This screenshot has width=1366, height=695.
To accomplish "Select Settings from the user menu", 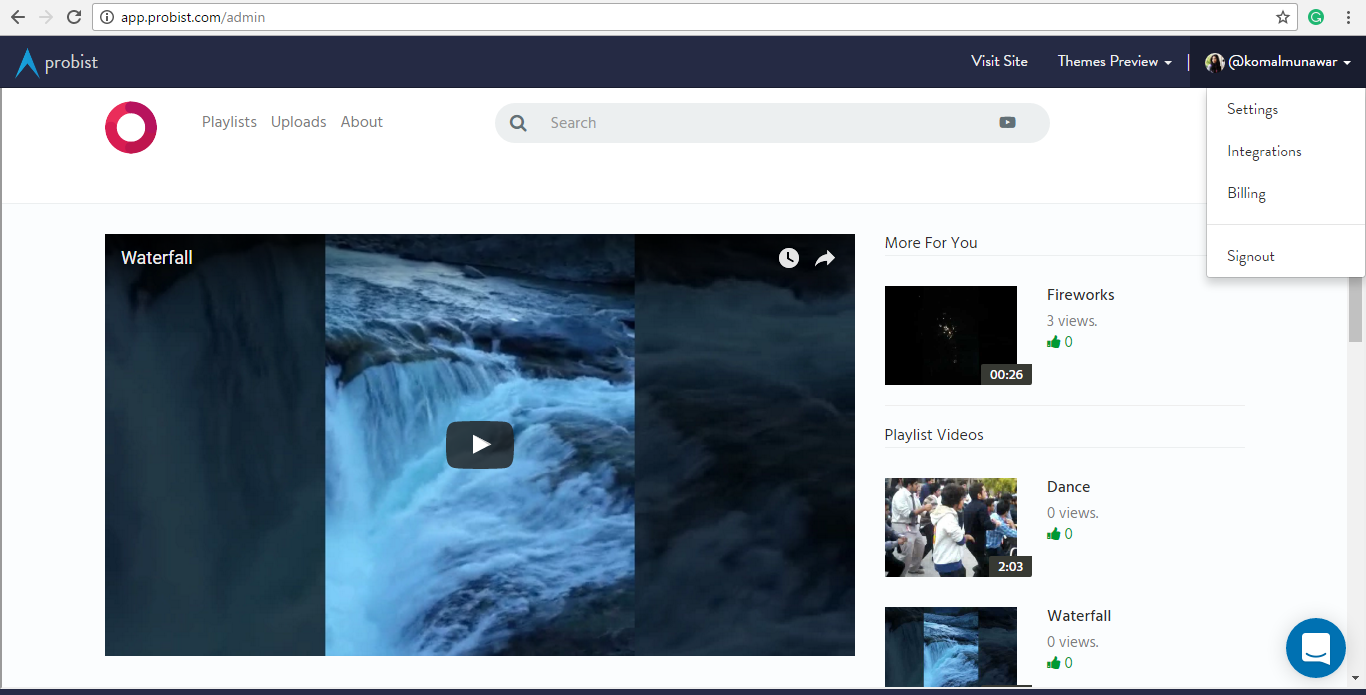I will tap(1252, 109).
